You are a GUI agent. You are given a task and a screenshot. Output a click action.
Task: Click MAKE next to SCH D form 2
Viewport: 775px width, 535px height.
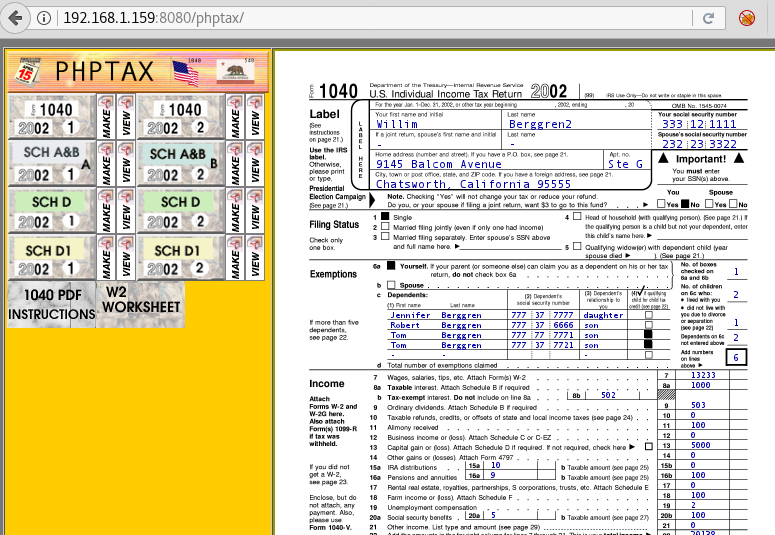click(235, 211)
